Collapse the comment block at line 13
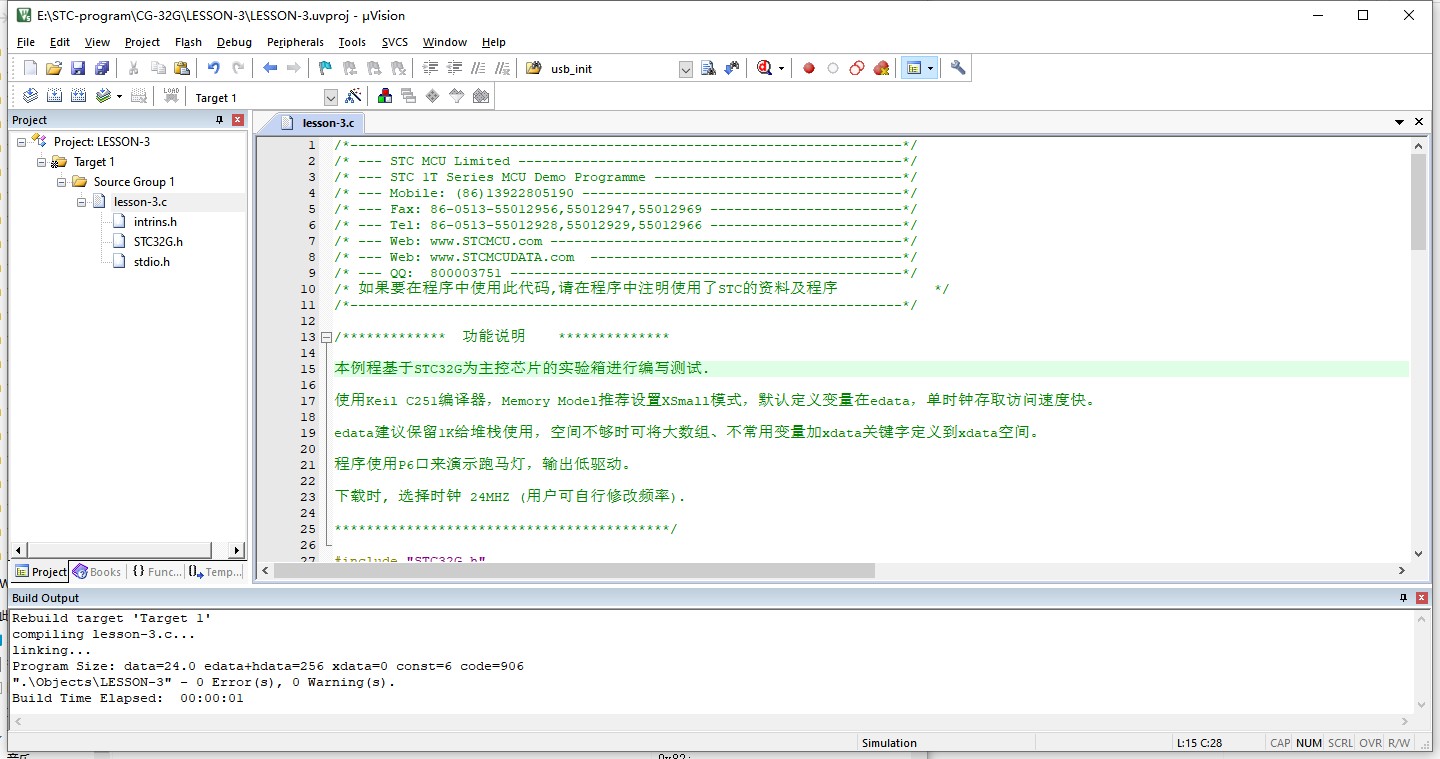 [x=326, y=337]
